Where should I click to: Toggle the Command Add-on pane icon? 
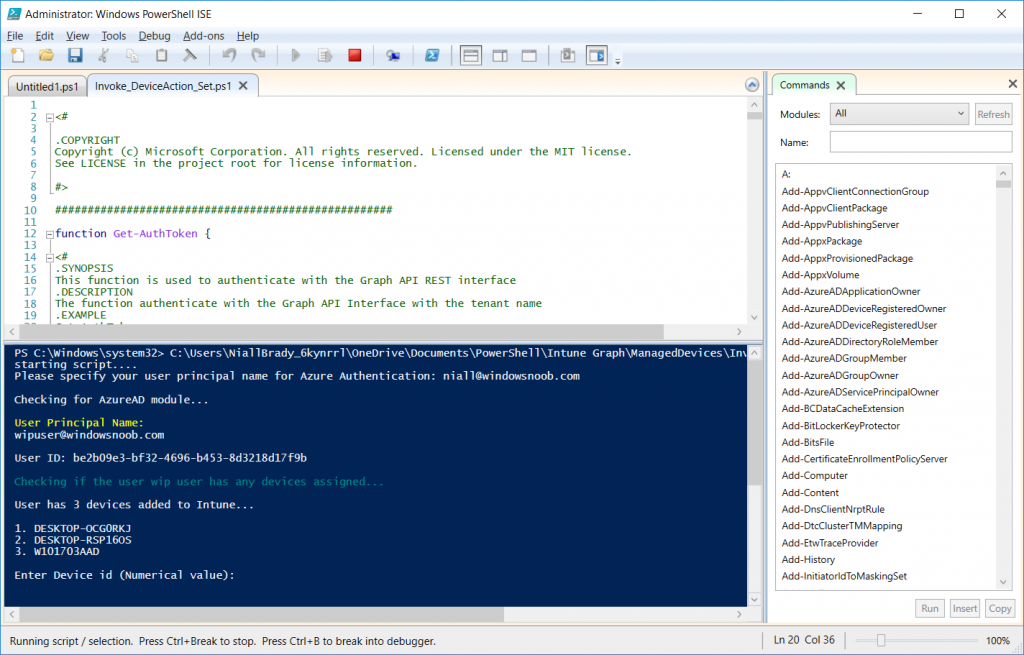point(597,56)
